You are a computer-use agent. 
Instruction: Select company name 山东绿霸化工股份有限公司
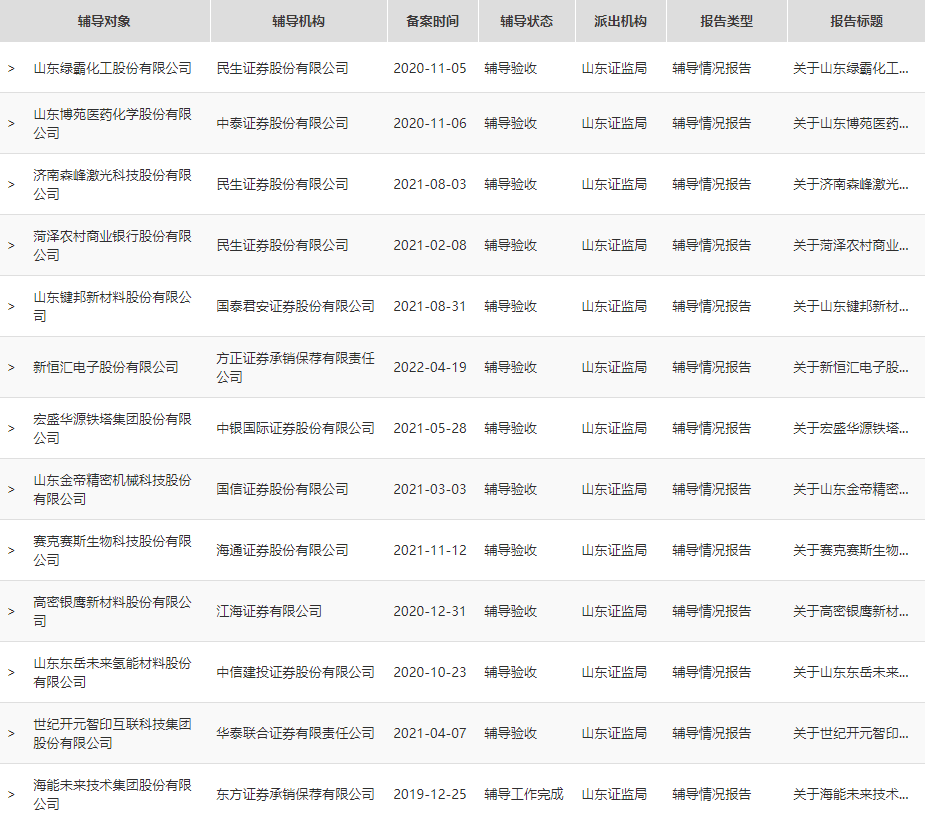112,68
